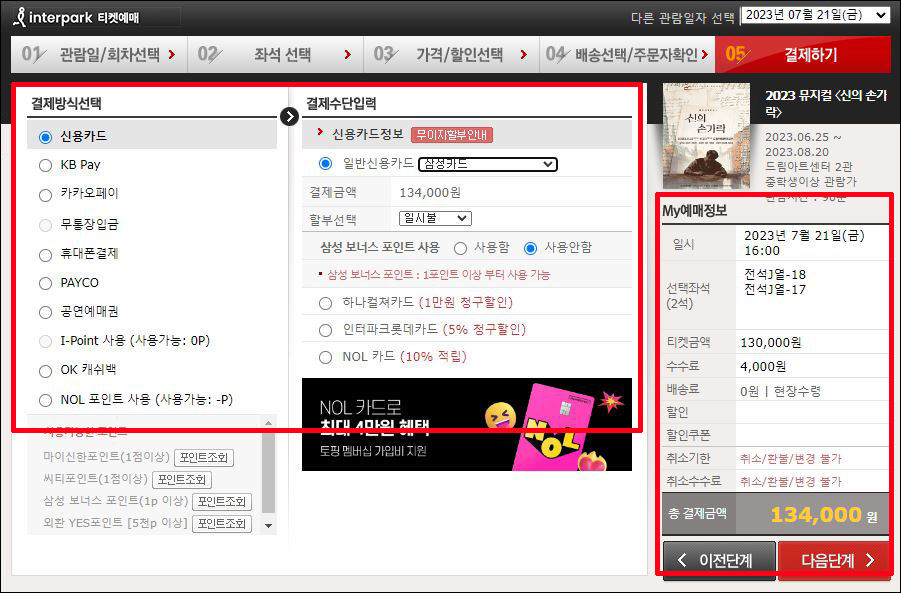901x593 pixels.
Task: Click the 2023 뮤지컬 신의 손가락 title
Action: [x=826, y=103]
